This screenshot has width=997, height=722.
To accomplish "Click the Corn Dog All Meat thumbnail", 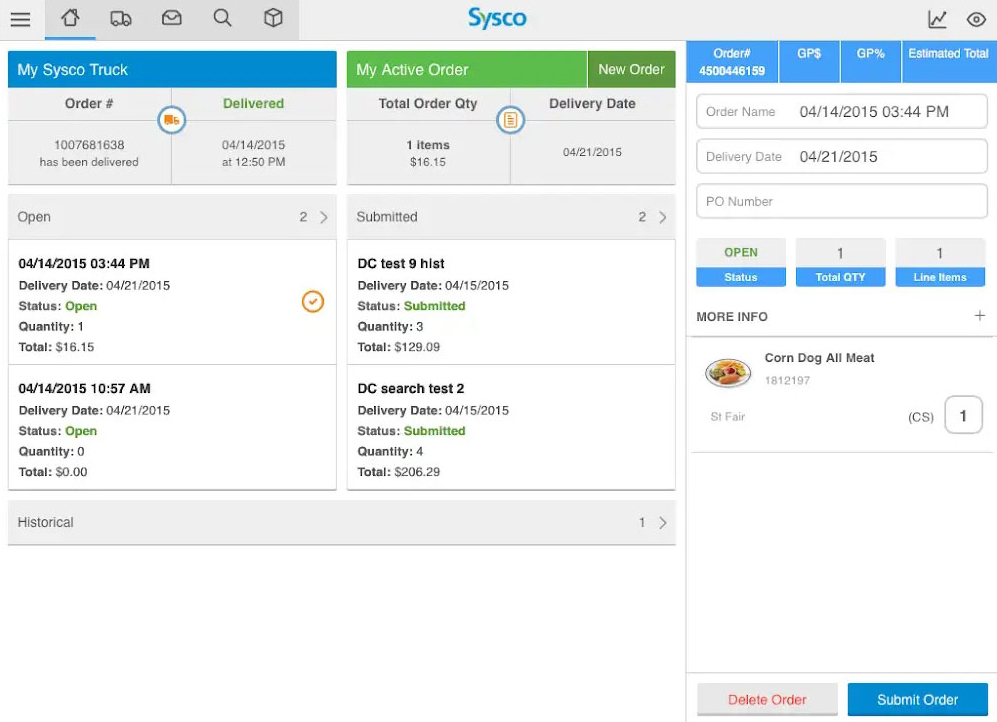I will pyautogui.click(x=728, y=372).
